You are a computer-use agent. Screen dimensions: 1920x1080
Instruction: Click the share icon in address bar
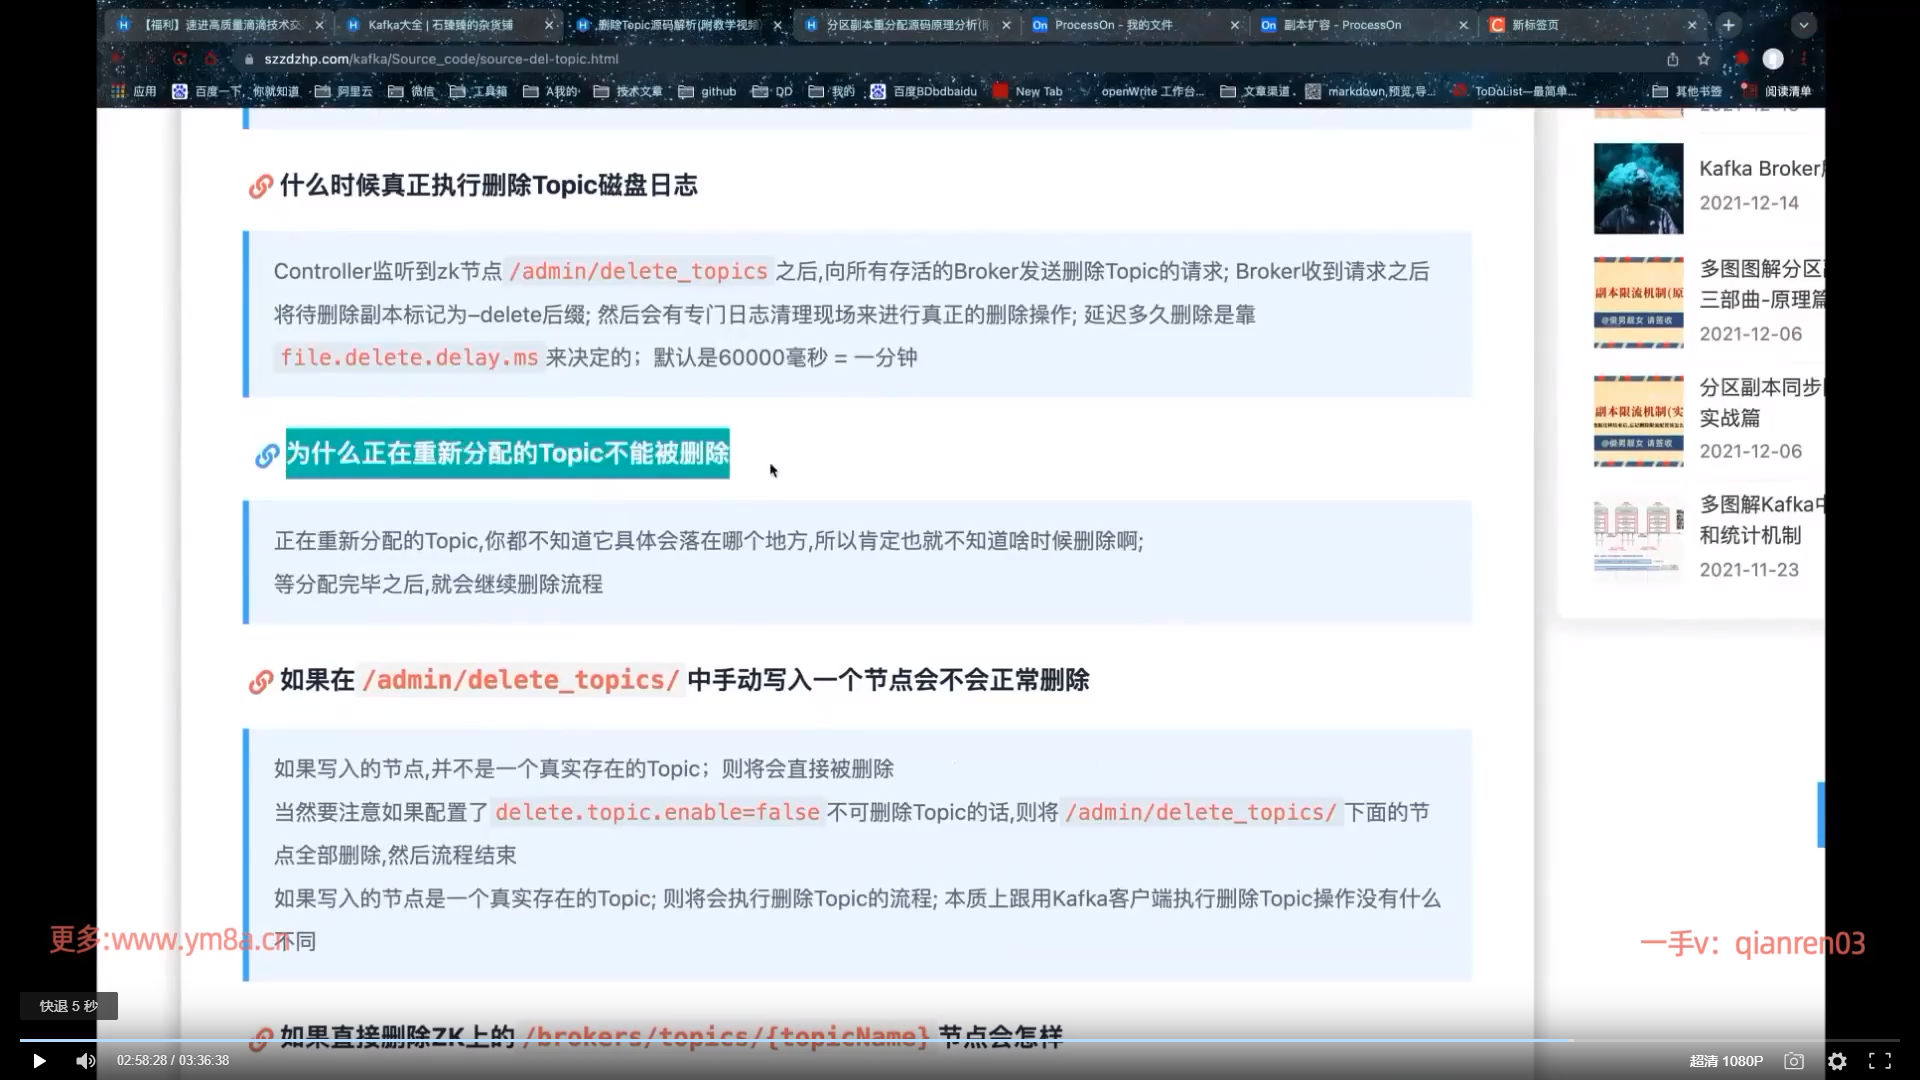click(x=1672, y=59)
